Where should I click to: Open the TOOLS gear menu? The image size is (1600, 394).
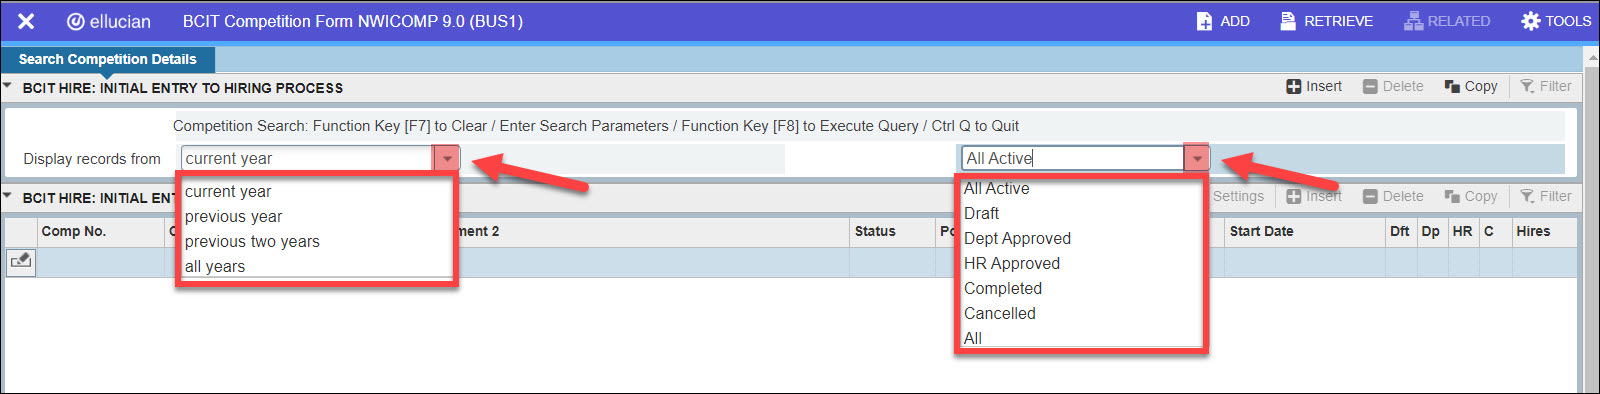1556,21
